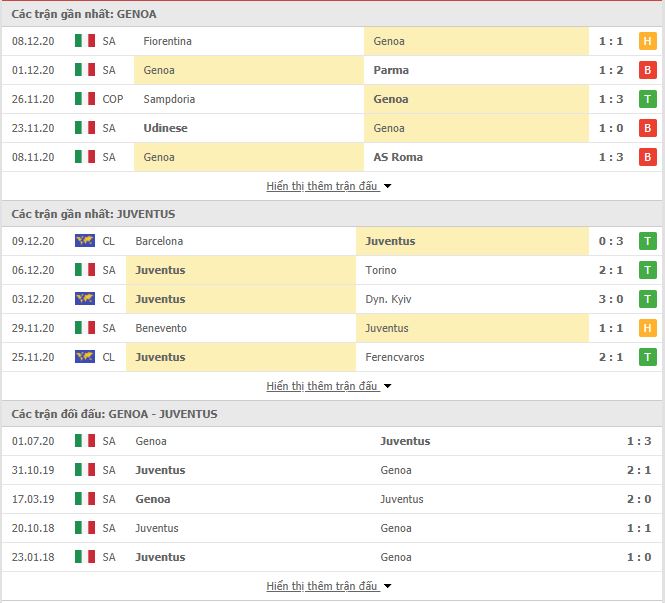Click the orange H badge for Benevento-Juventus
665x603 pixels.
click(647, 328)
